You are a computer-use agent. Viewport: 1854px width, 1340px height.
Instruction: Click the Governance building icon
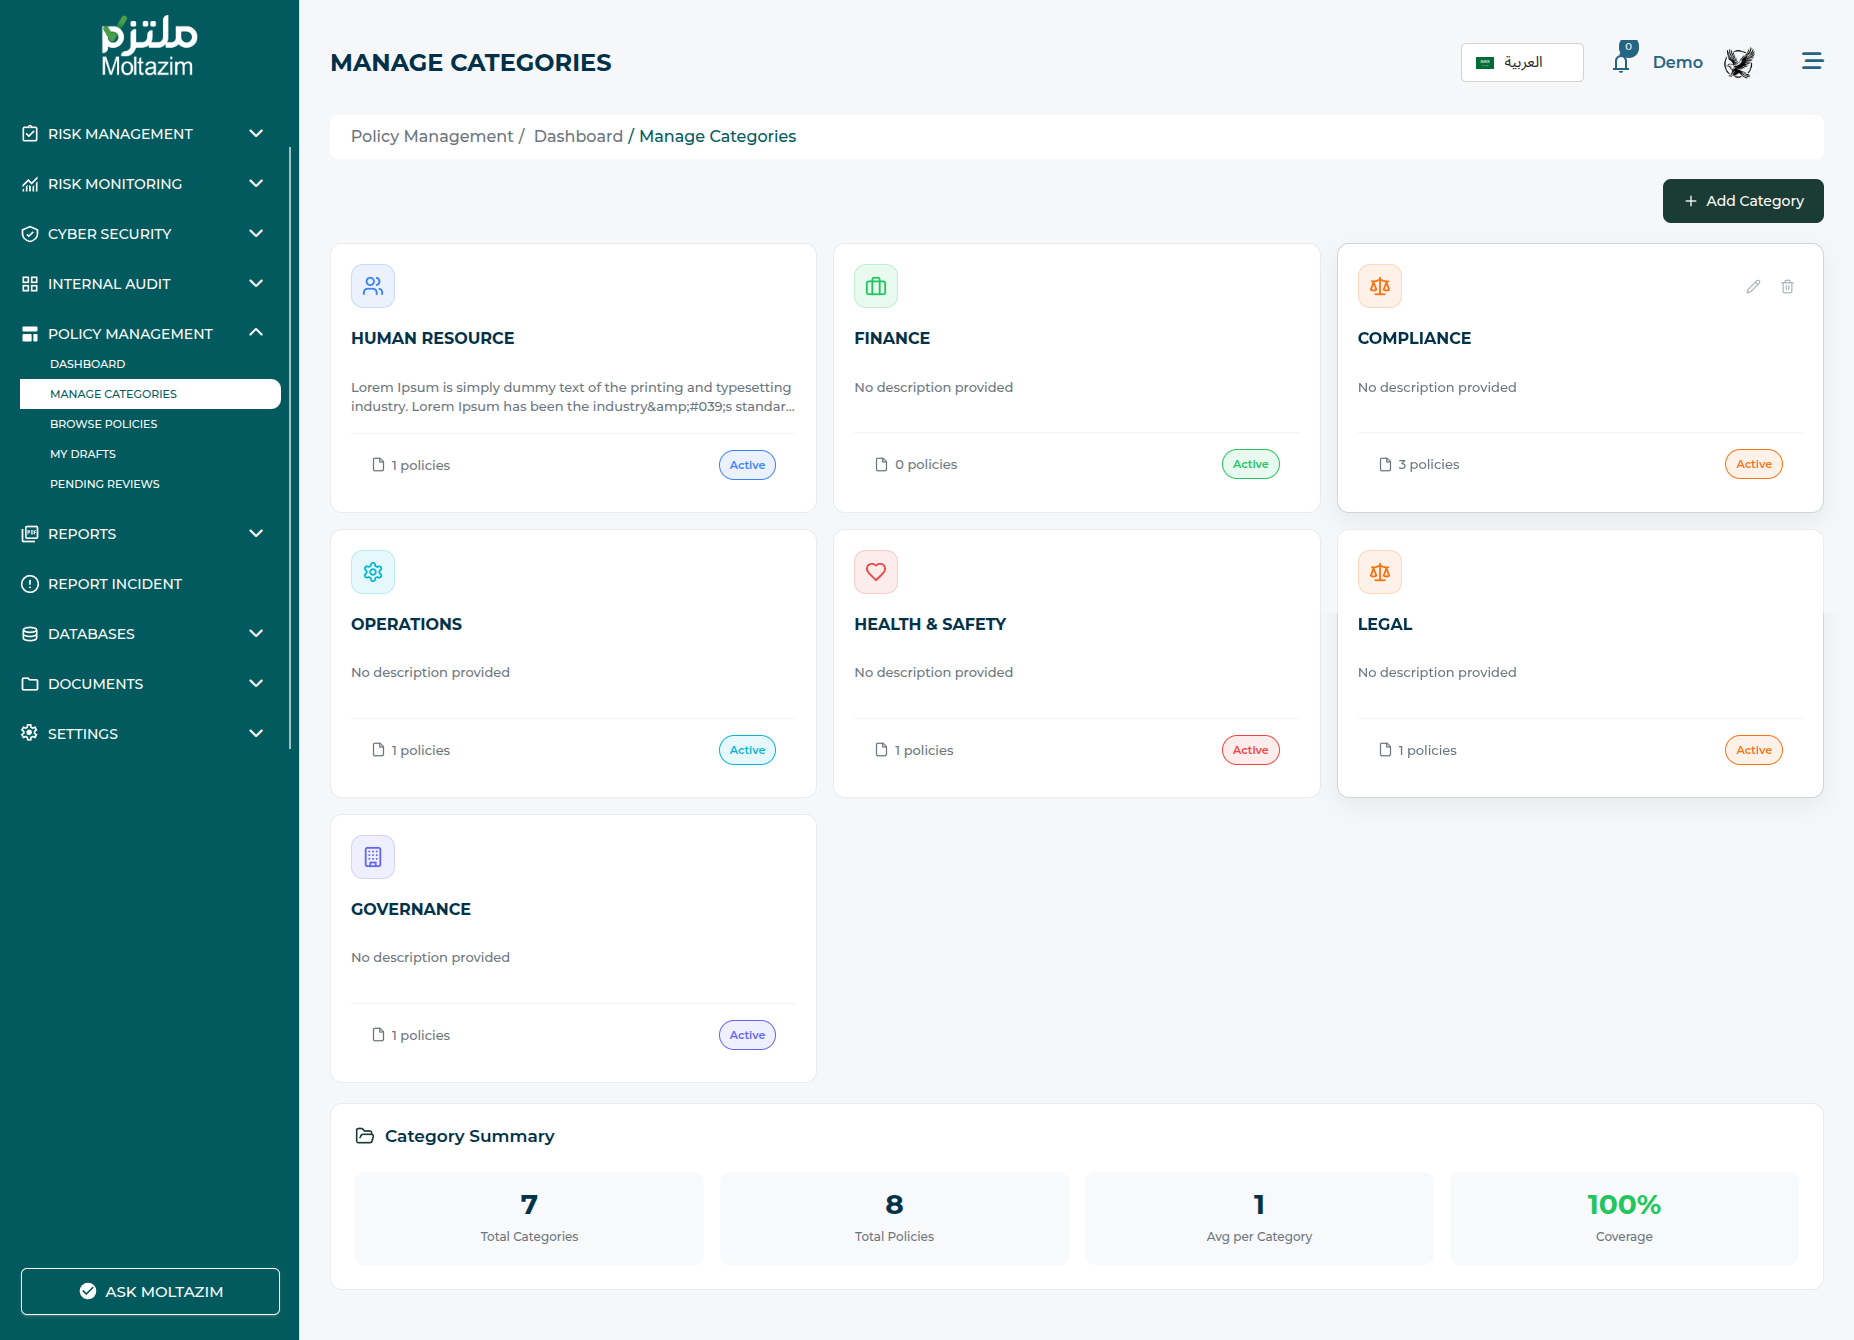tap(373, 857)
